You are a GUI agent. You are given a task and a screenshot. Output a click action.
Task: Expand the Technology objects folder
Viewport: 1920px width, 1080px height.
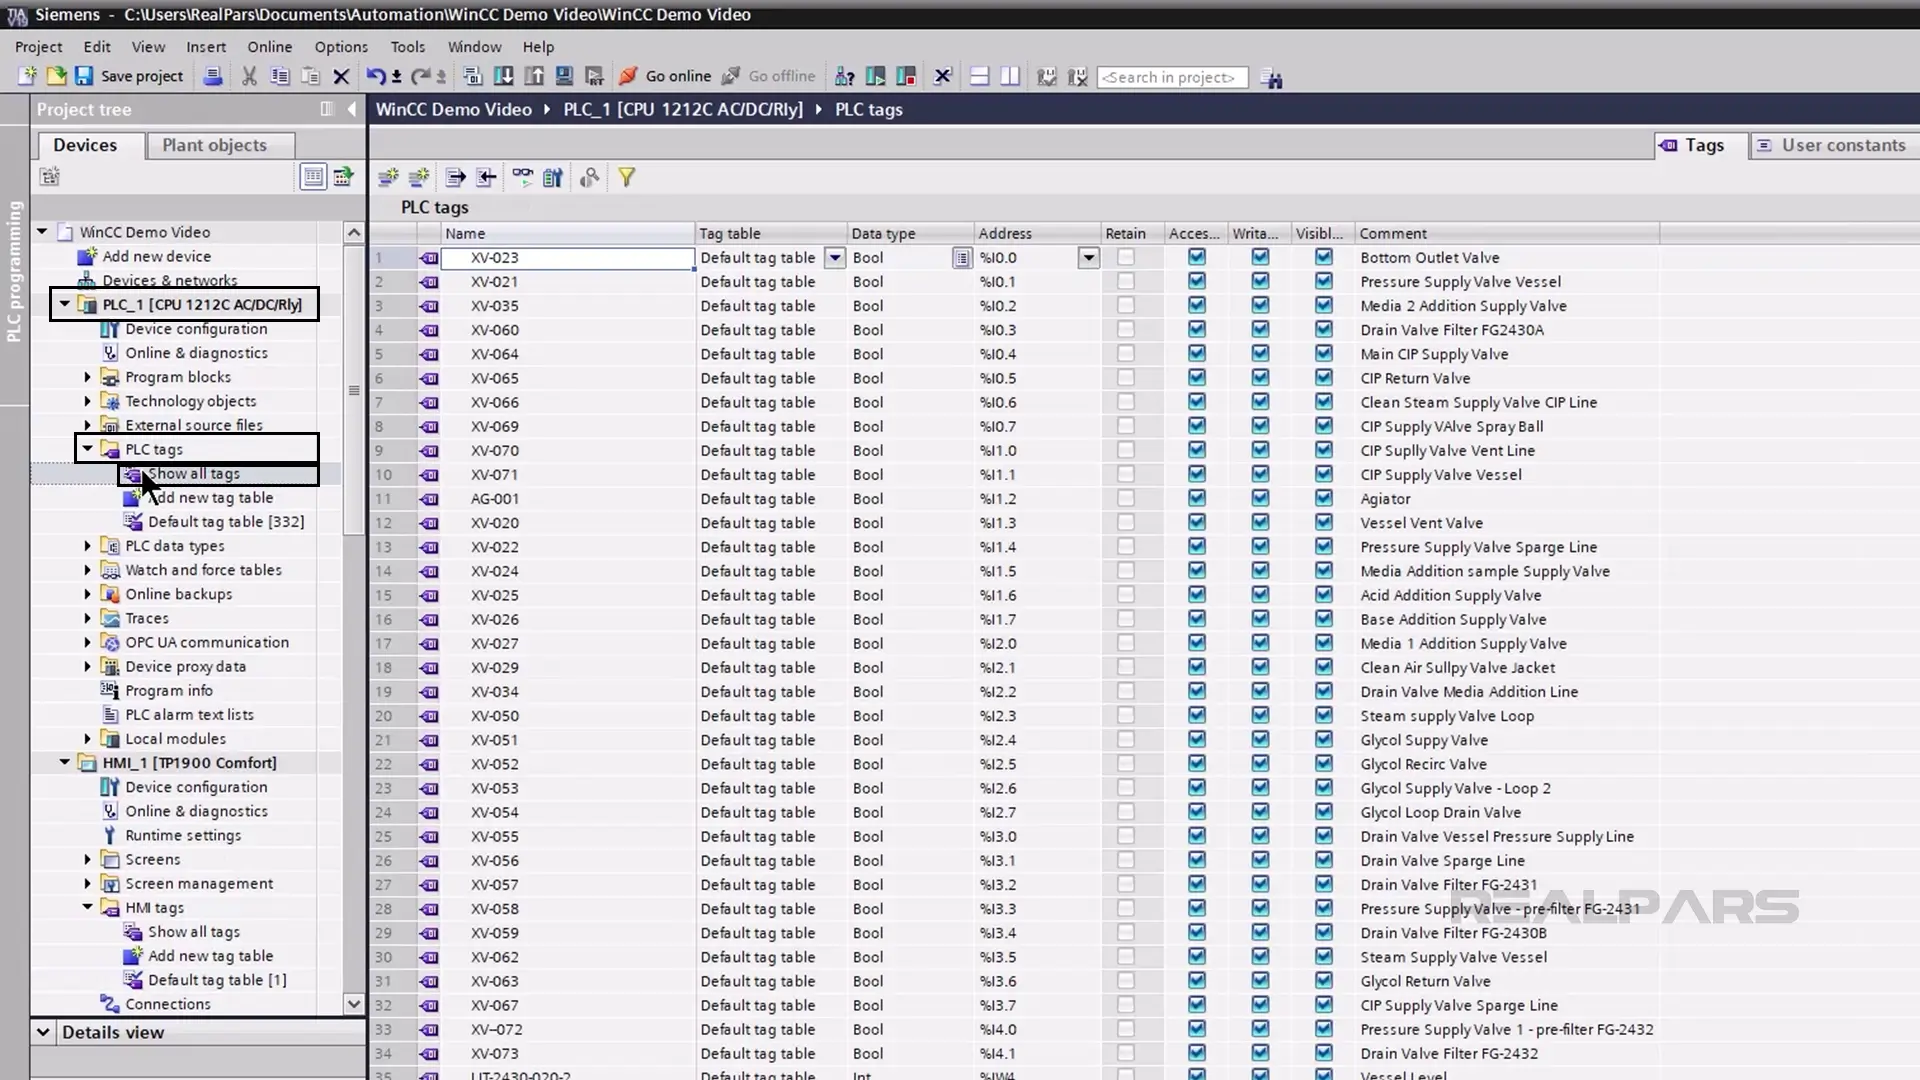87,401
